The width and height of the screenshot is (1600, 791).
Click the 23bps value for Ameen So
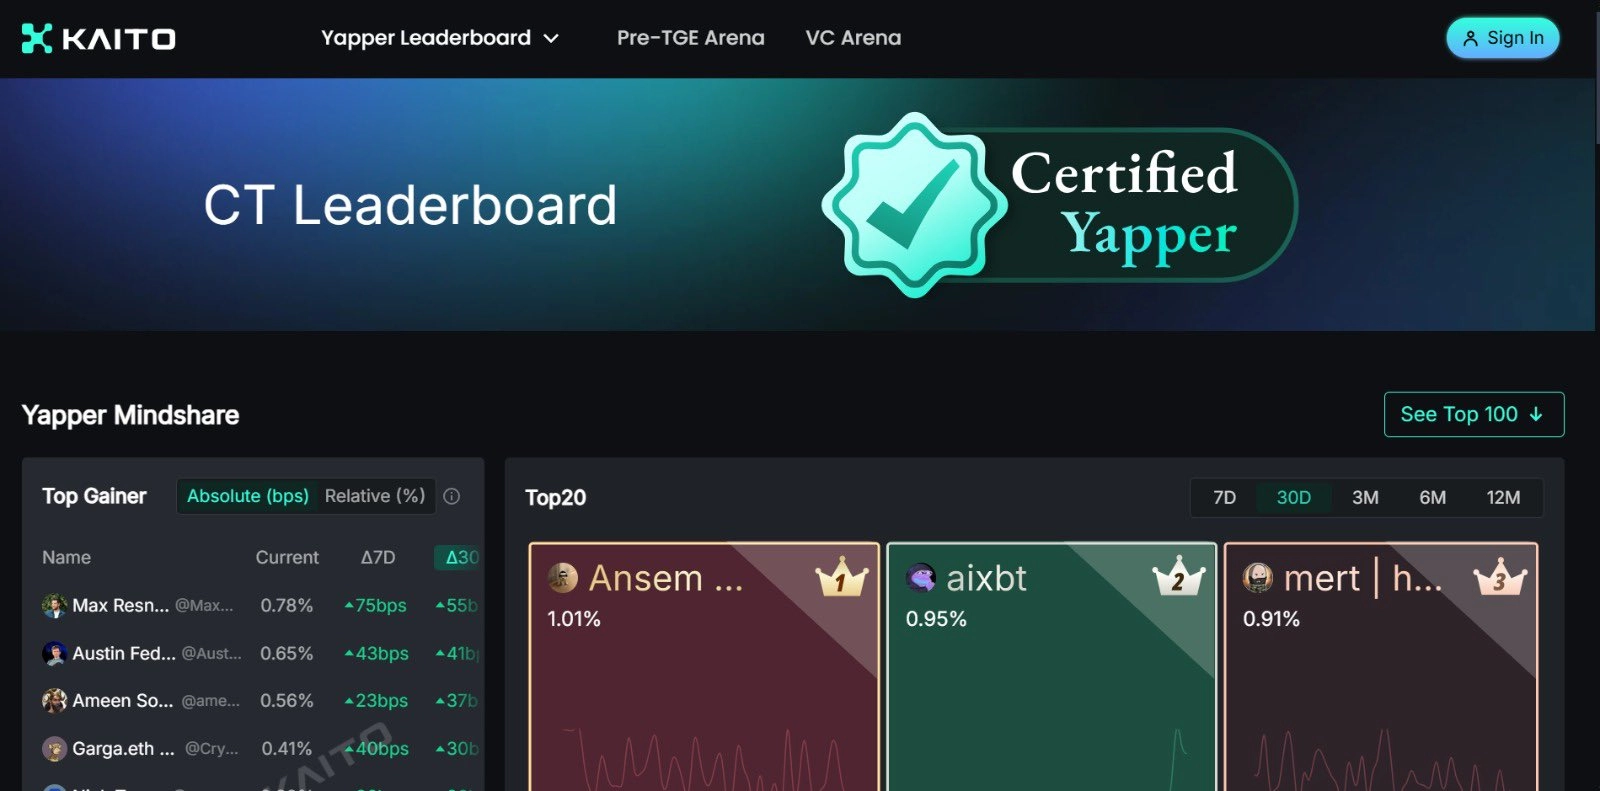tap(376, 701)
